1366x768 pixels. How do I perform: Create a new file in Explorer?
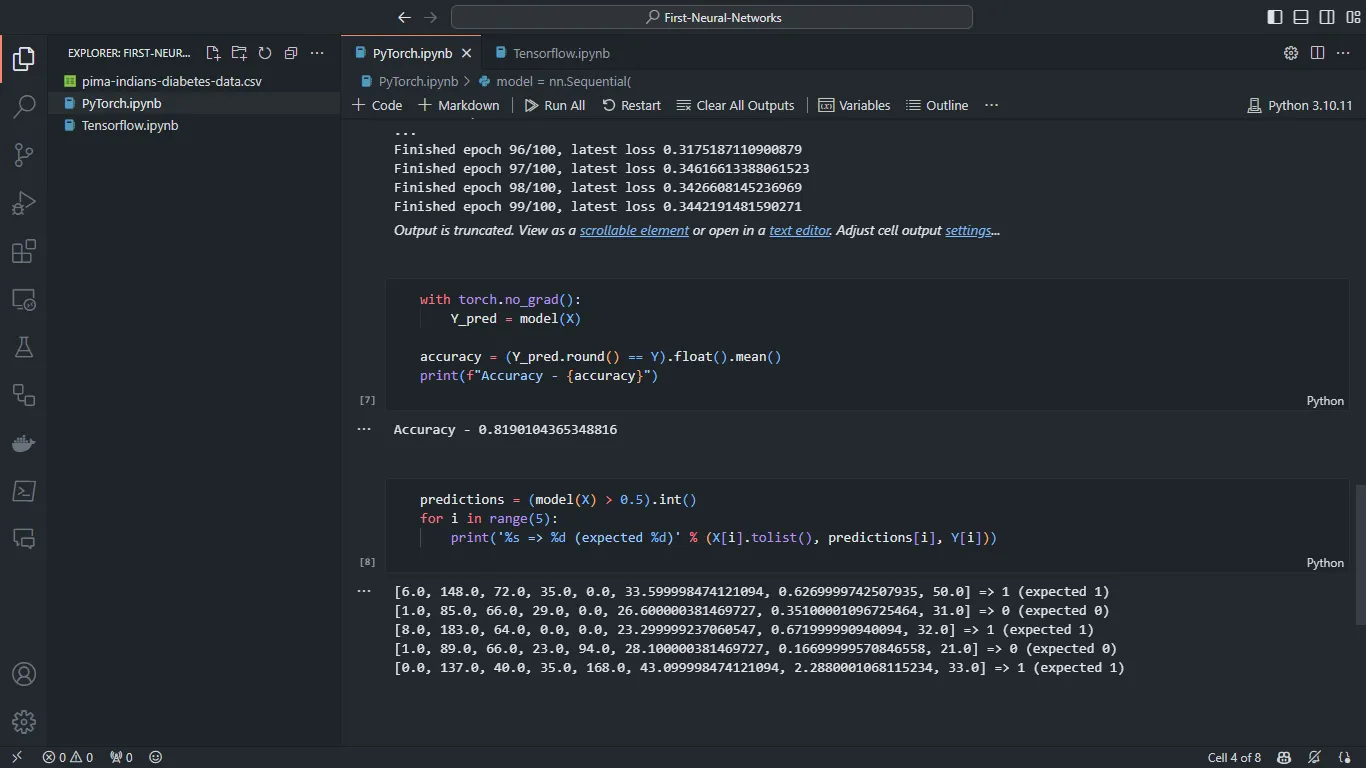tap(213, 53)
